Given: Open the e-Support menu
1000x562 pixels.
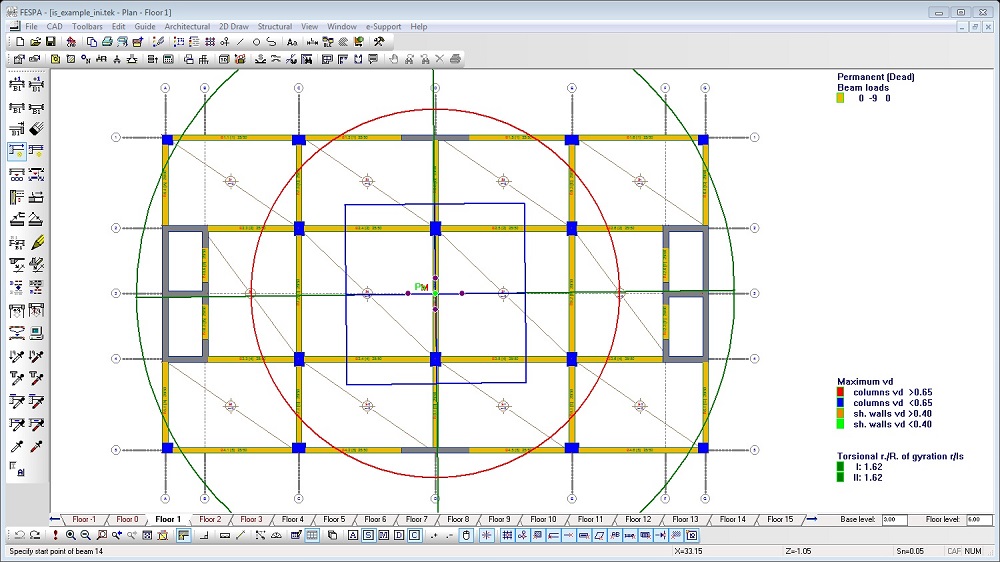Looking at the screenshot, I should click(383, 27).
